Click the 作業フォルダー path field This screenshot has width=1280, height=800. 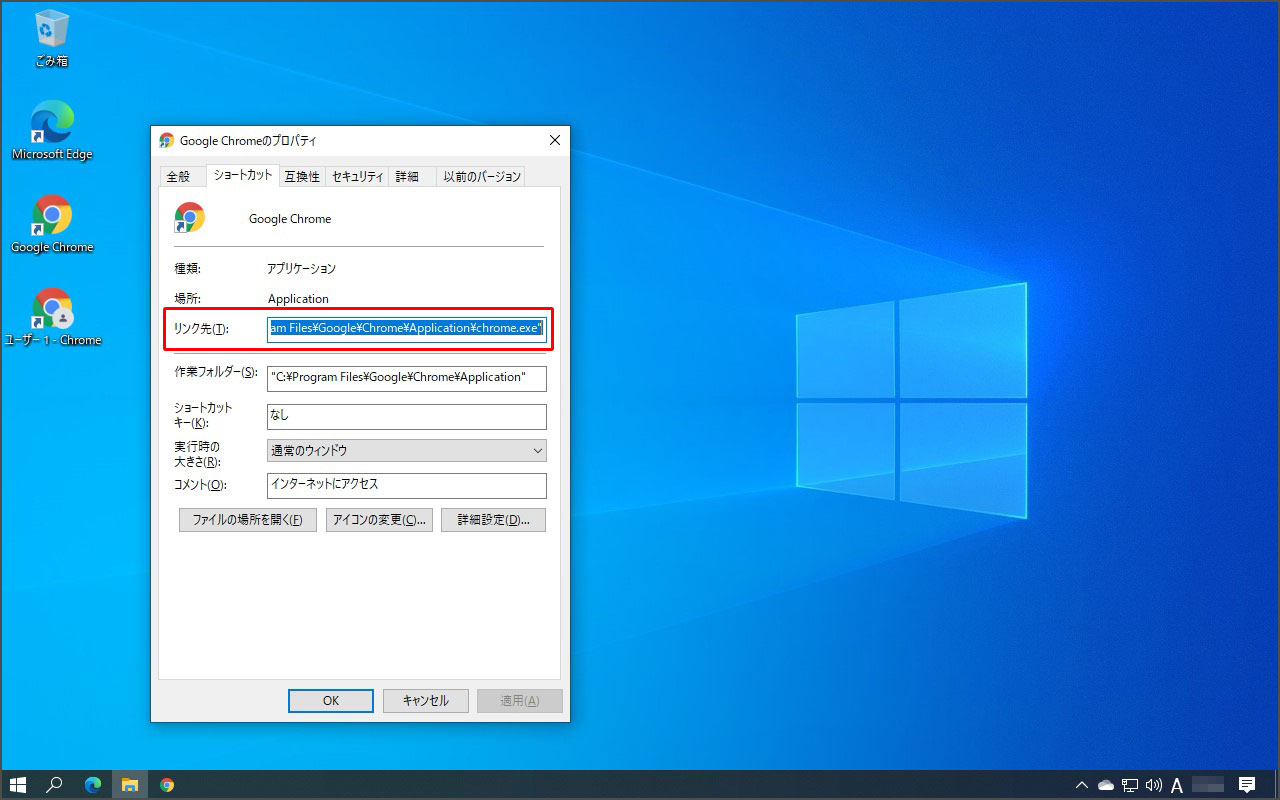click(x=407, y=378)
